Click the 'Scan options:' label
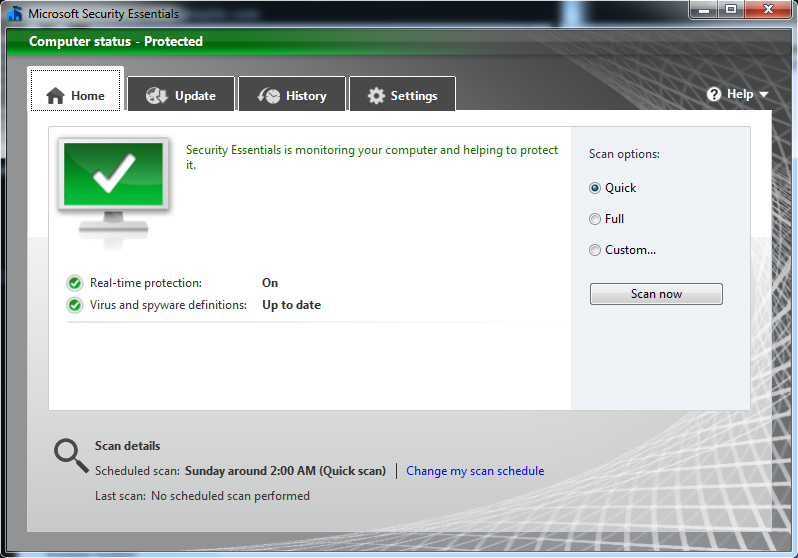Viewport: 798px width, 558px height. point(624,154)
